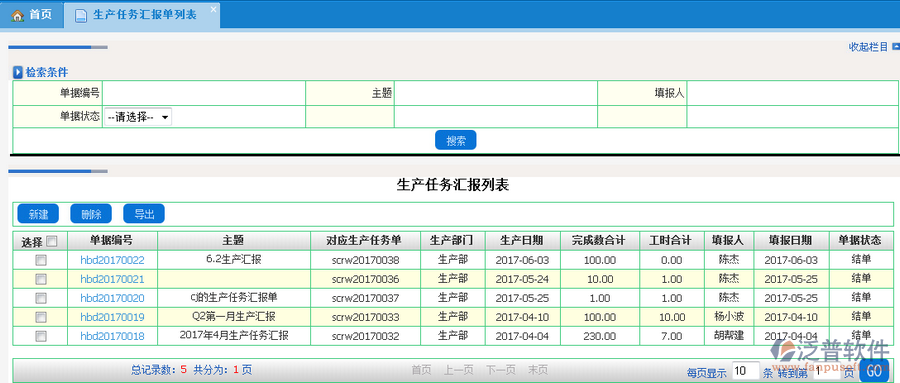This screenshot has width=900, height=383.
Task: Click the 每页显示 page size field
Action: 745,370
